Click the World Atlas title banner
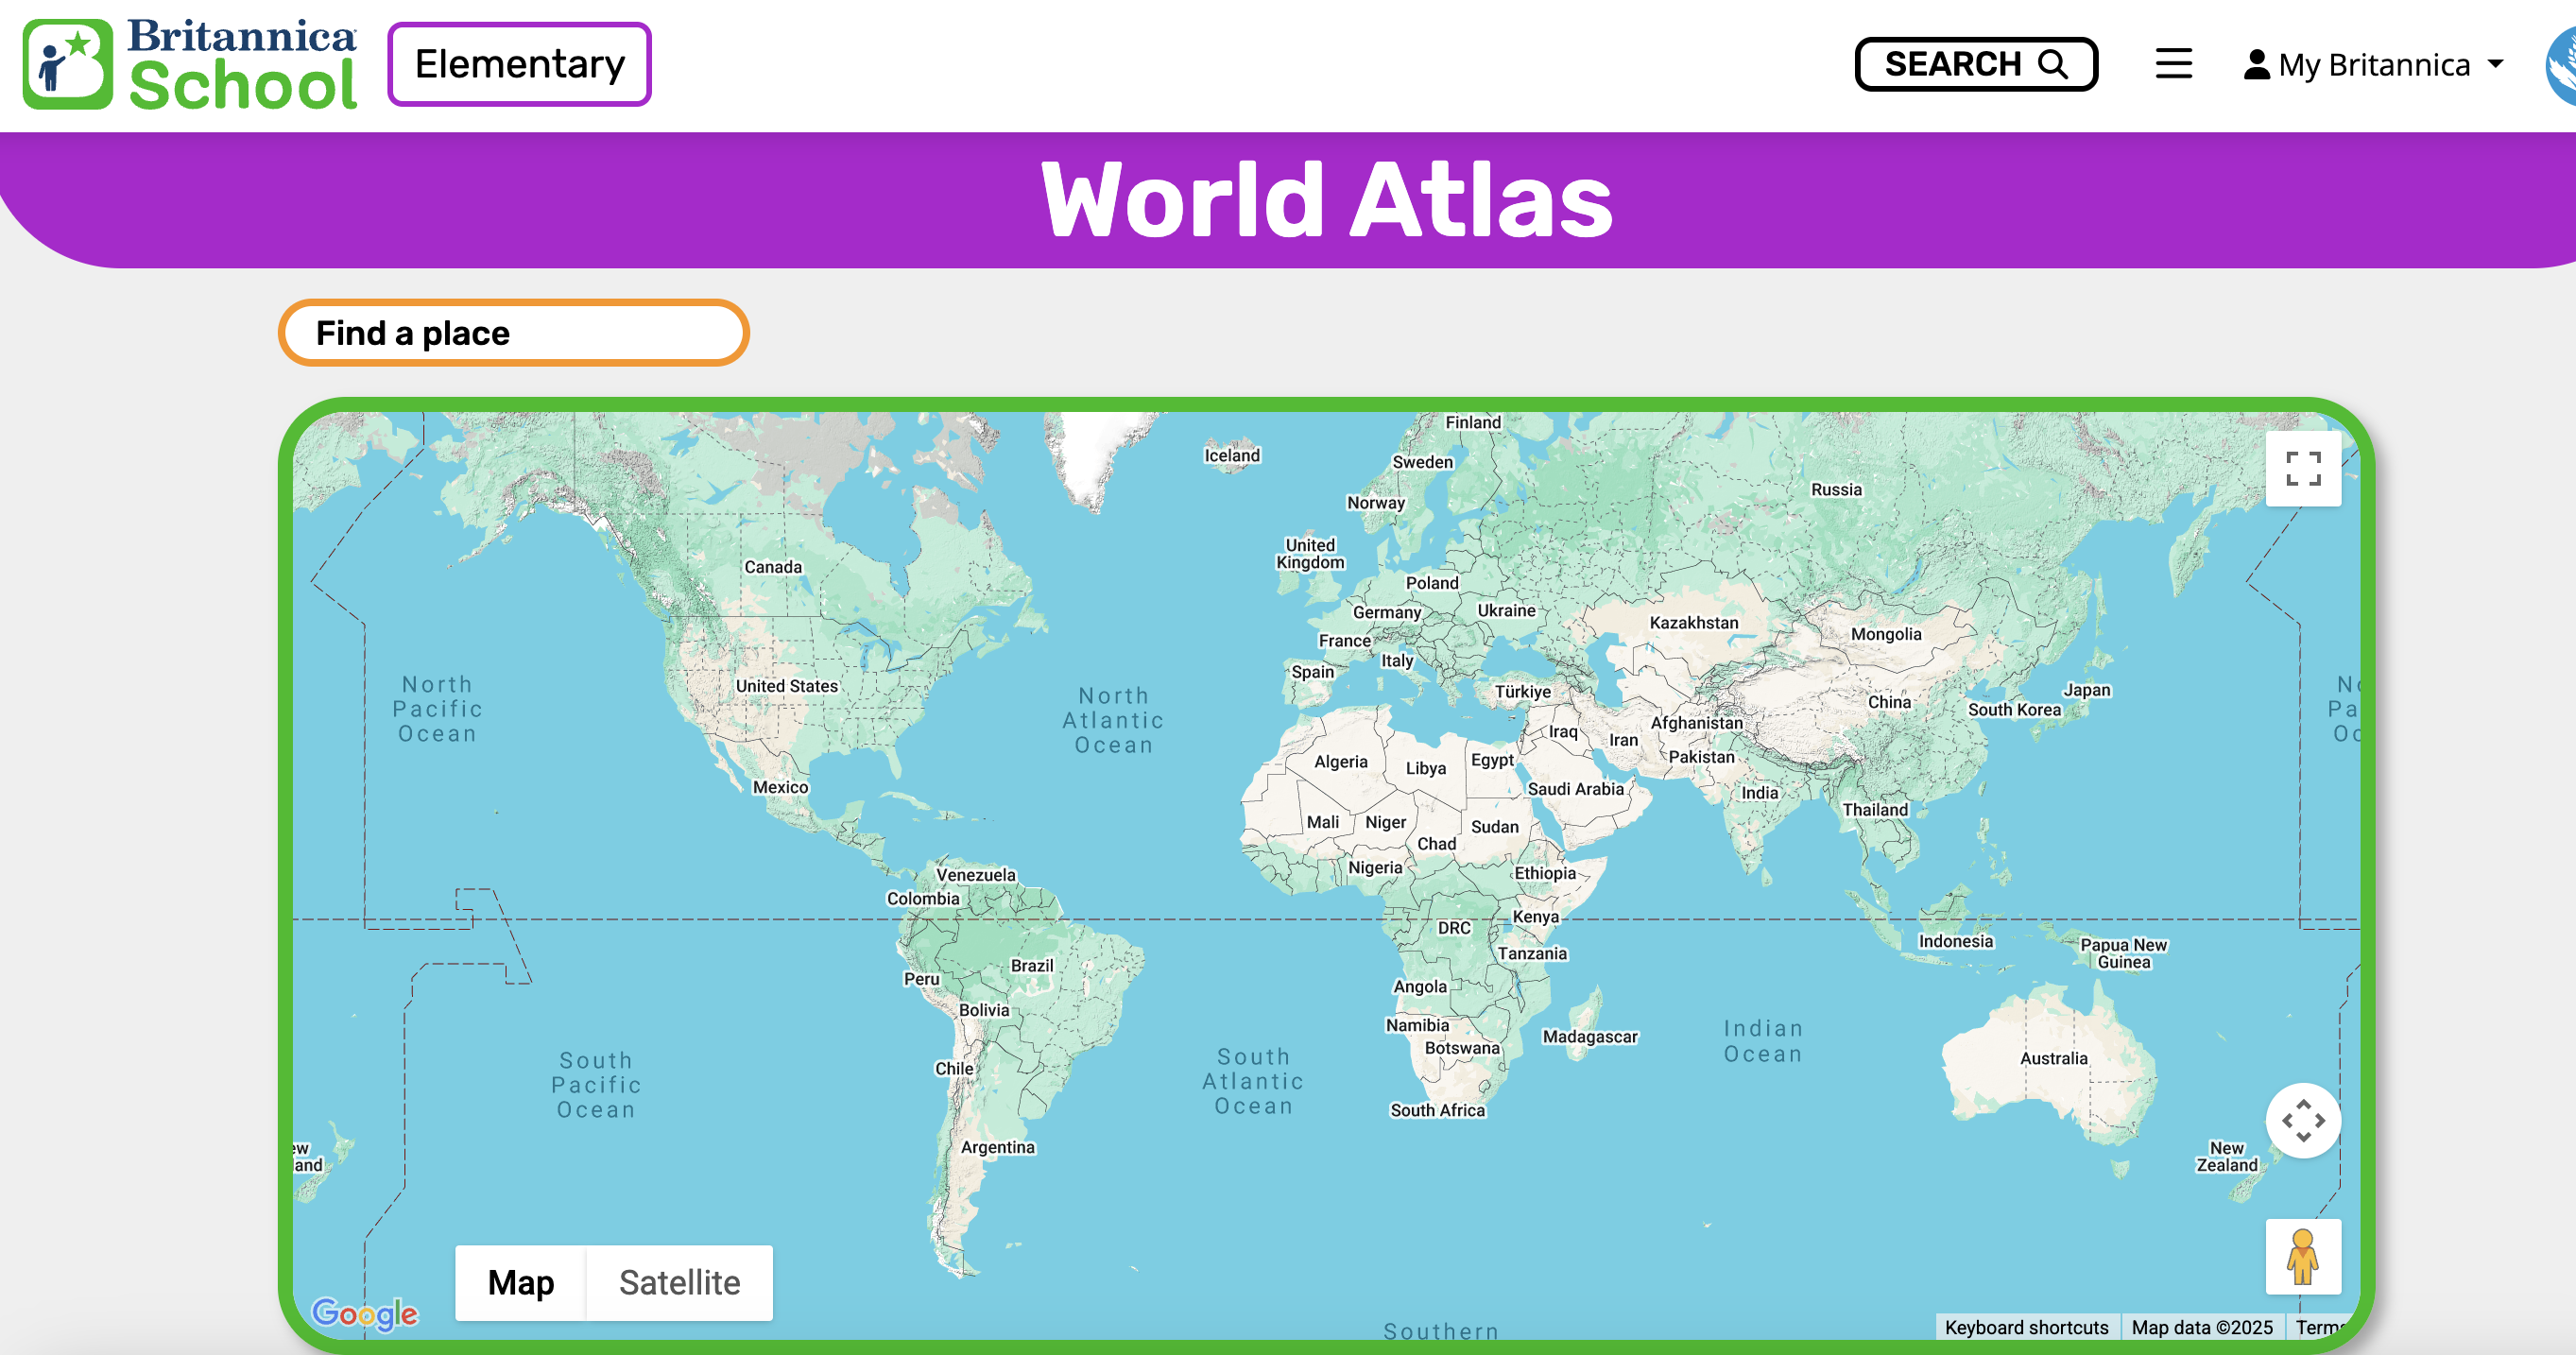 [x=1326, y=200]
